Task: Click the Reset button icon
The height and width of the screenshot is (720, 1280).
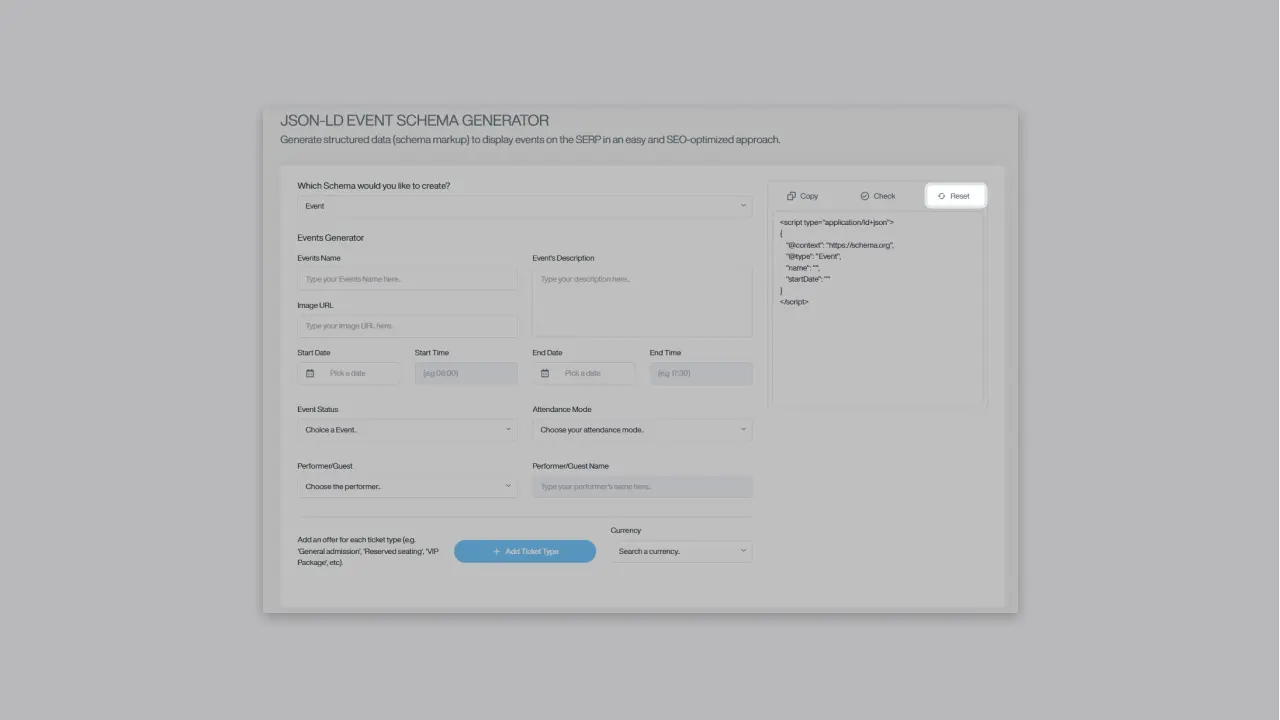Action: 941,196
